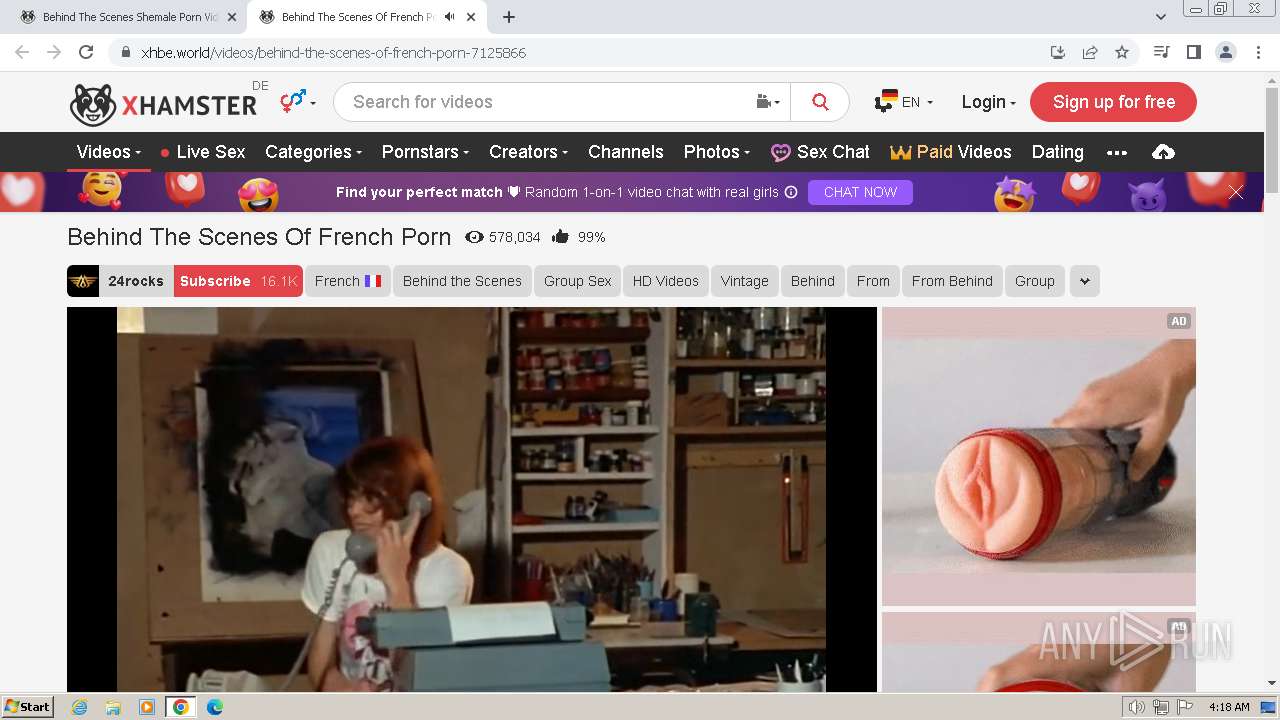The height and width of the screenshot is (720, 1280).
Task: Open a new browser tab with the plus
Action: click(x=509, y=17)
